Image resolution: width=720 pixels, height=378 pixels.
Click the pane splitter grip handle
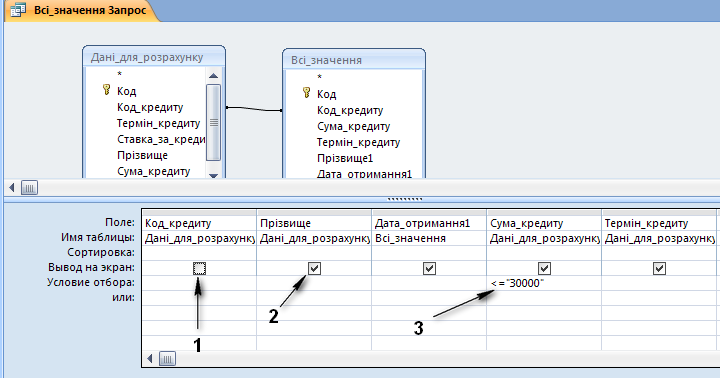[405, 199]
